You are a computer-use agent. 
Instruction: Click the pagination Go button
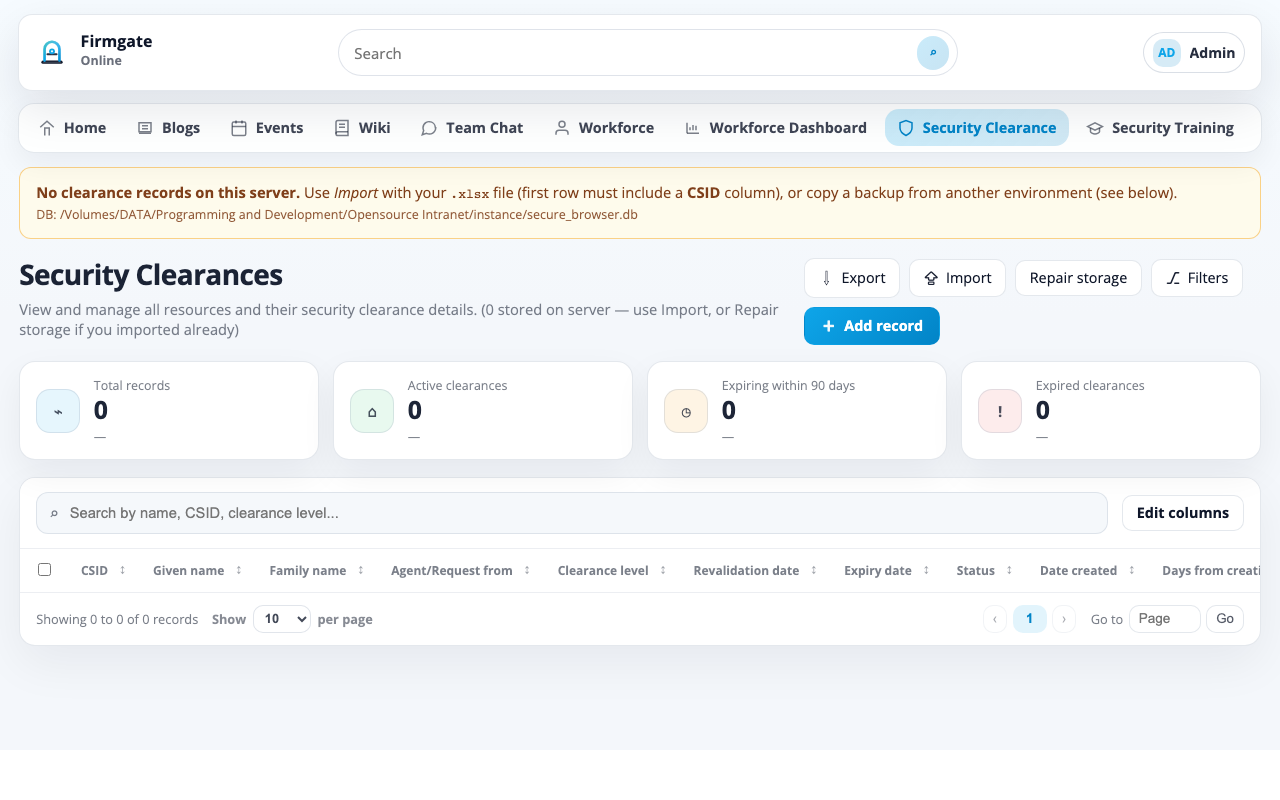(1225, 619)
